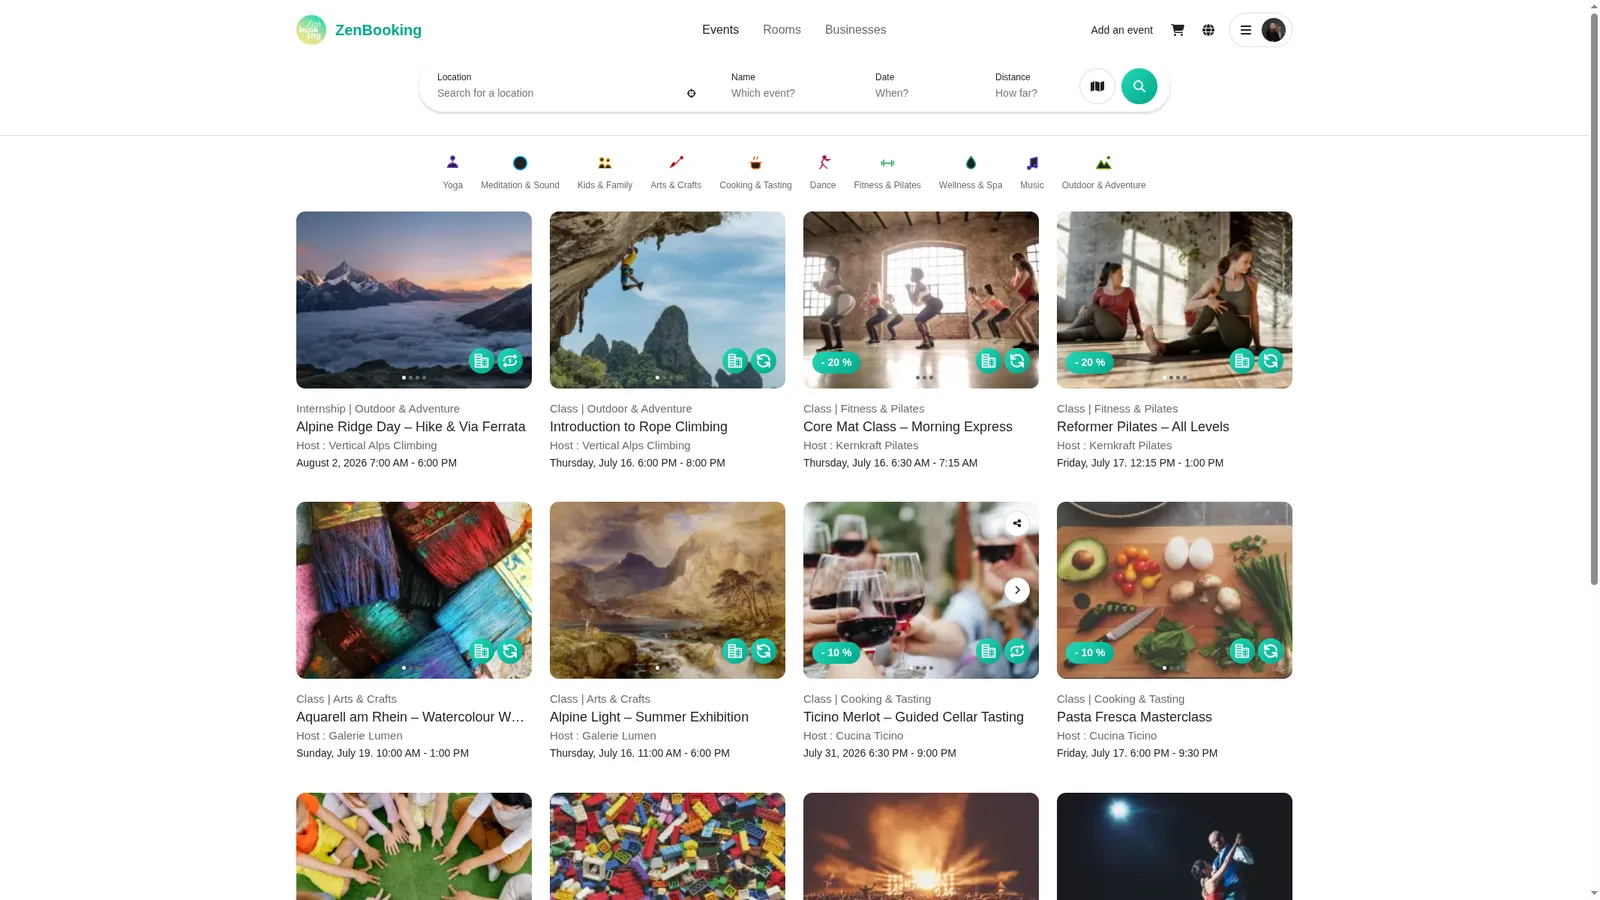The image size is (1600, 900).
Task: Switch to the Businesses tab
Action: tap(855, 30)
